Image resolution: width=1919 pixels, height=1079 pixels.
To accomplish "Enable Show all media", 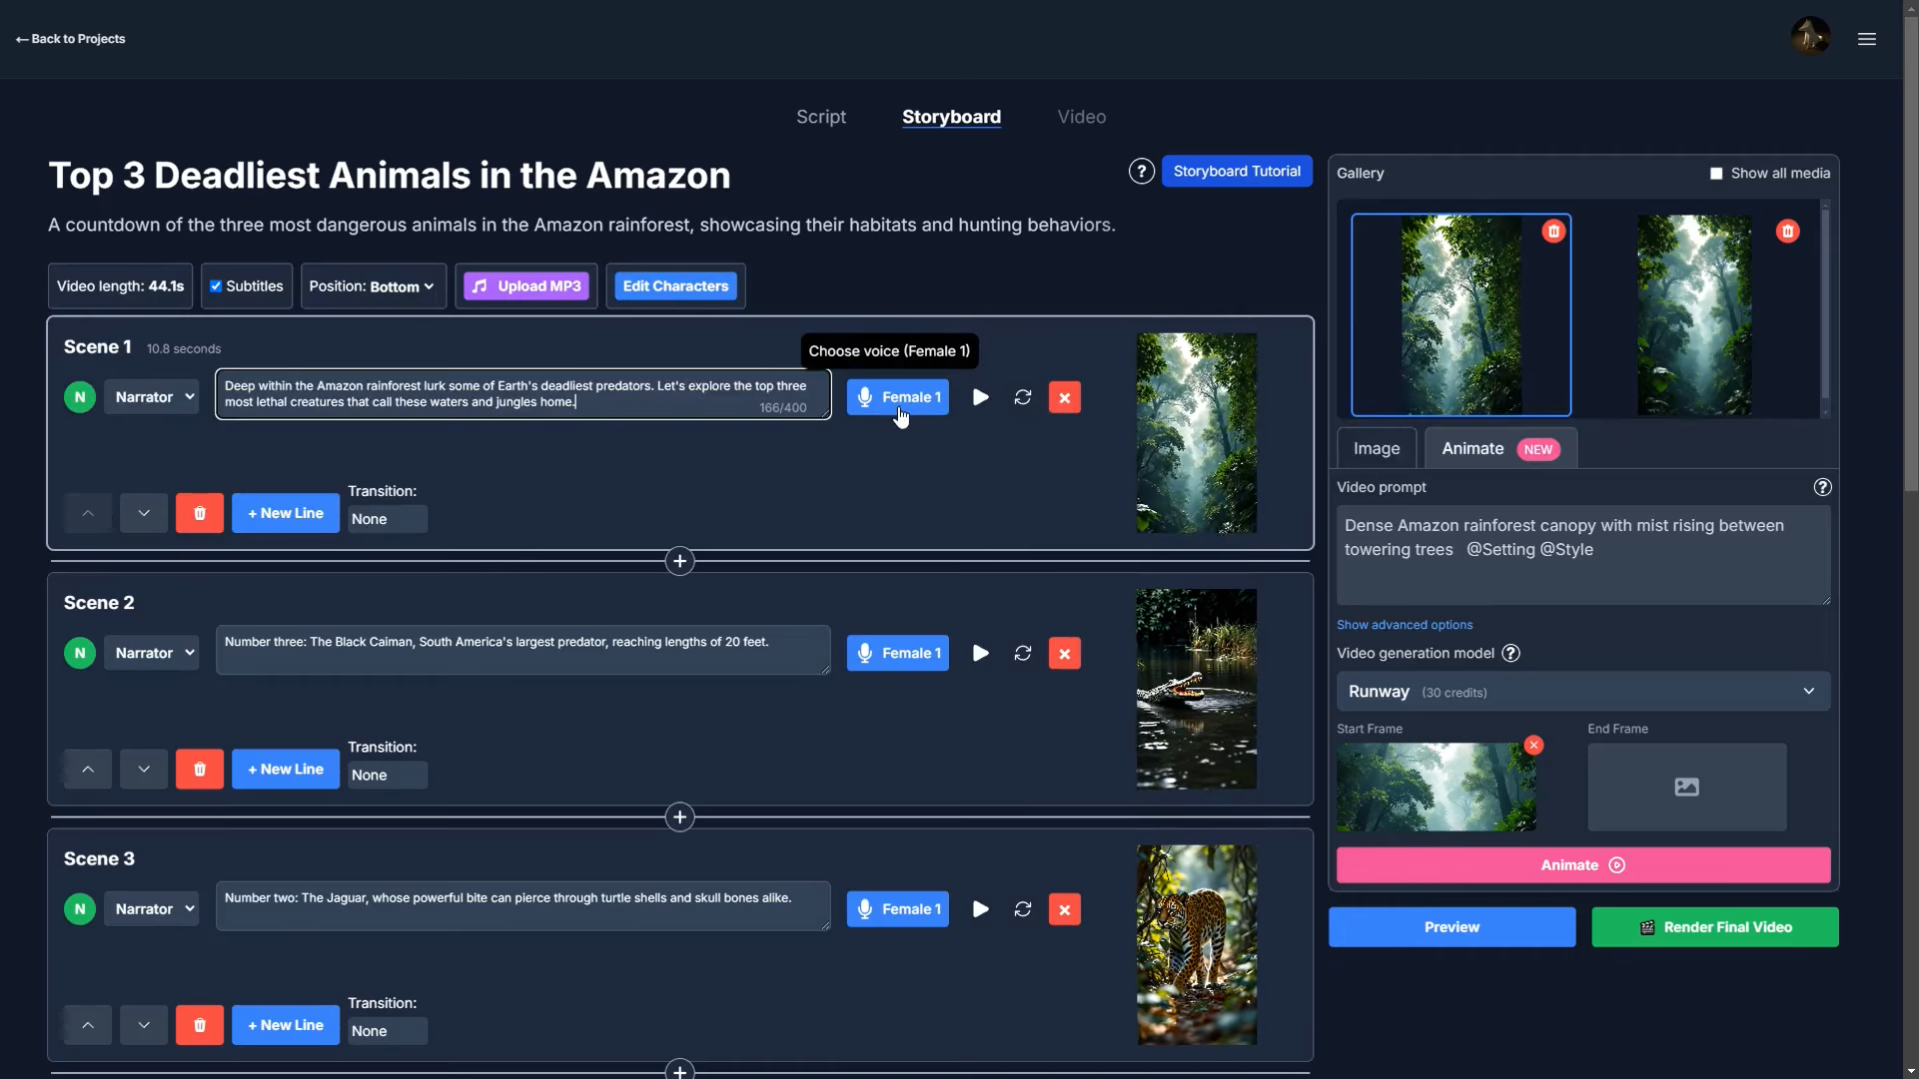I will 1716,172.
